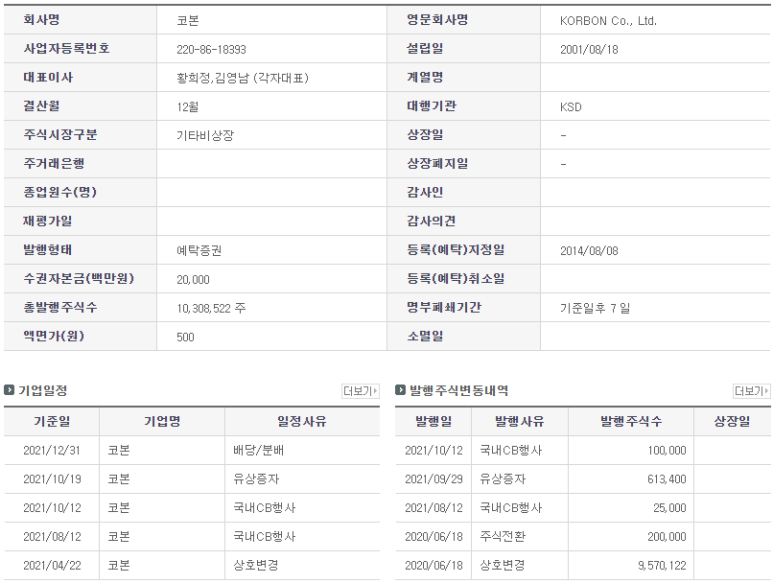773x583 pixels.
Task: Click the 25,000 issued shares value
Action: [x=669, y=508]
